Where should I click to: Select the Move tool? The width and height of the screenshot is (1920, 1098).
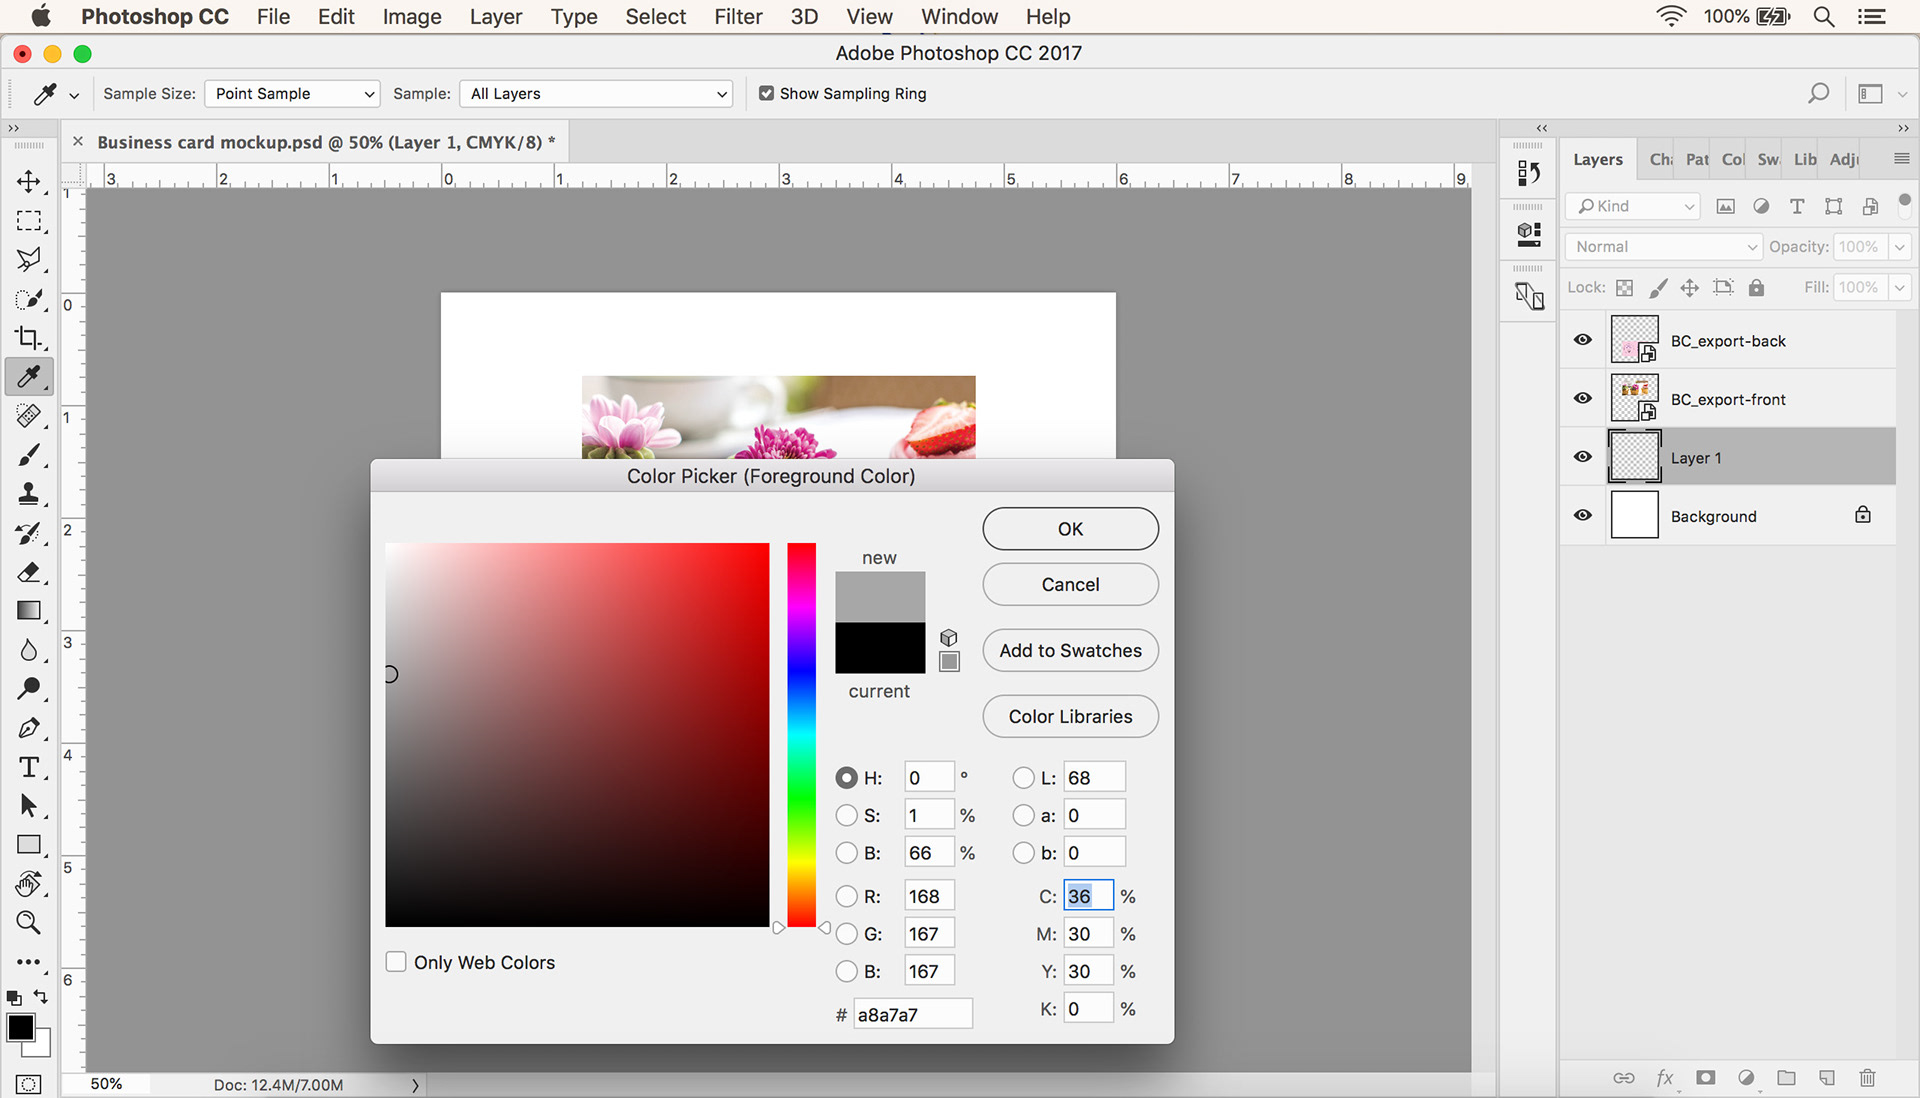pyautogui.click(x=29, y=181)
